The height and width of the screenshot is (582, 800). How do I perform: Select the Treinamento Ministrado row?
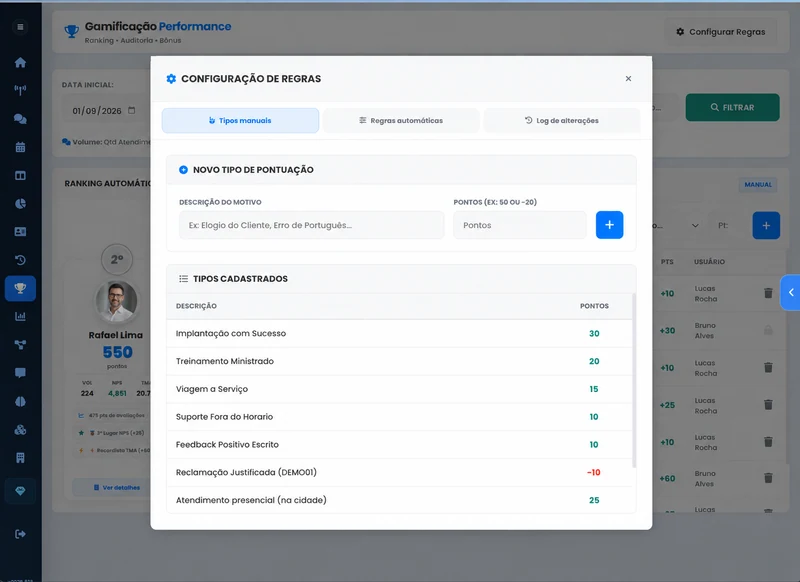pos(399,361)
